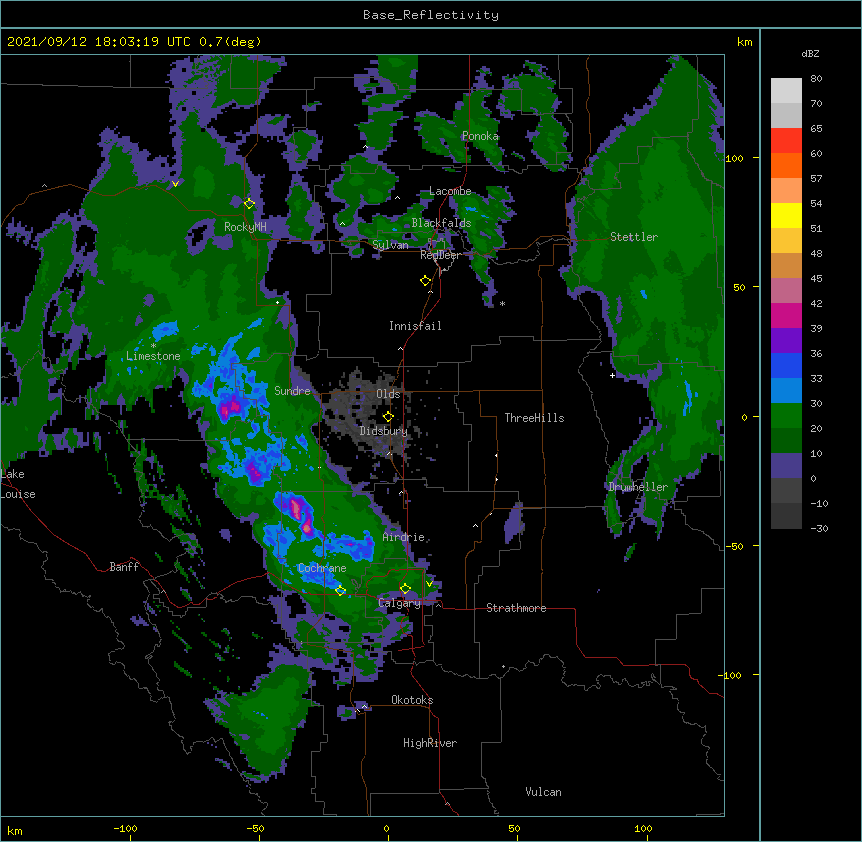Select the Sundre label on the map
Screen dimensions: 862x842
(x=292, y=391)
